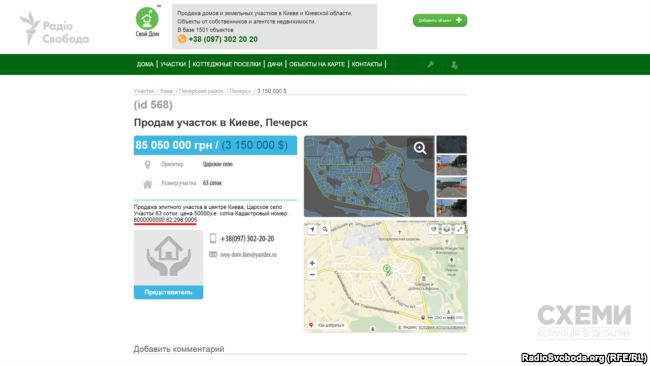
Task: Click the Добавить комментарий heading
Action: coord(179,349)
